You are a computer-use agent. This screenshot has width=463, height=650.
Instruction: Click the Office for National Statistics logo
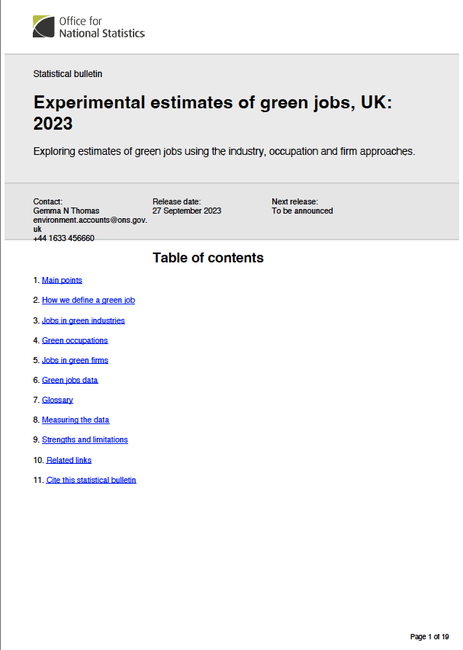click(89, 27)
